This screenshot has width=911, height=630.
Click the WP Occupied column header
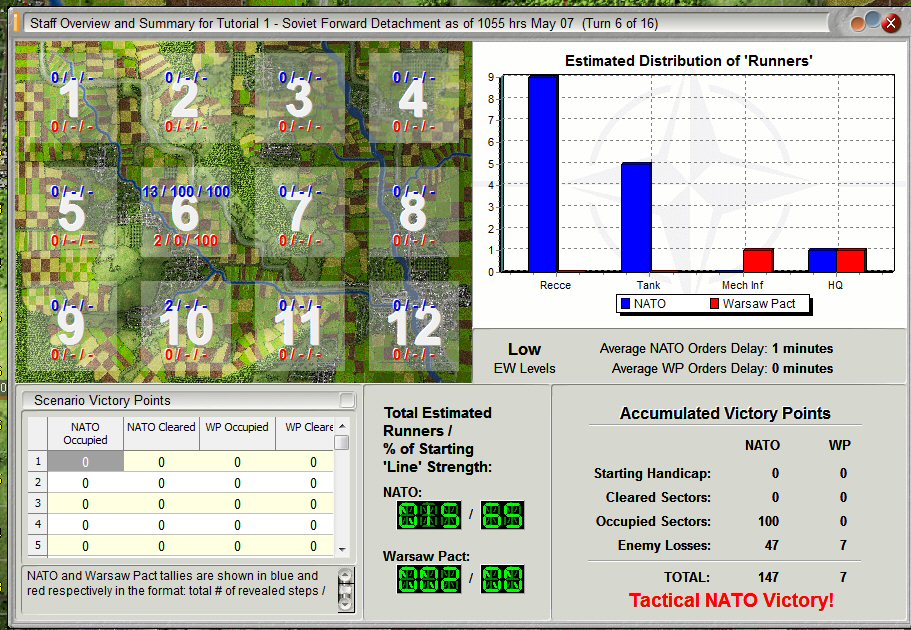point(237,434)
